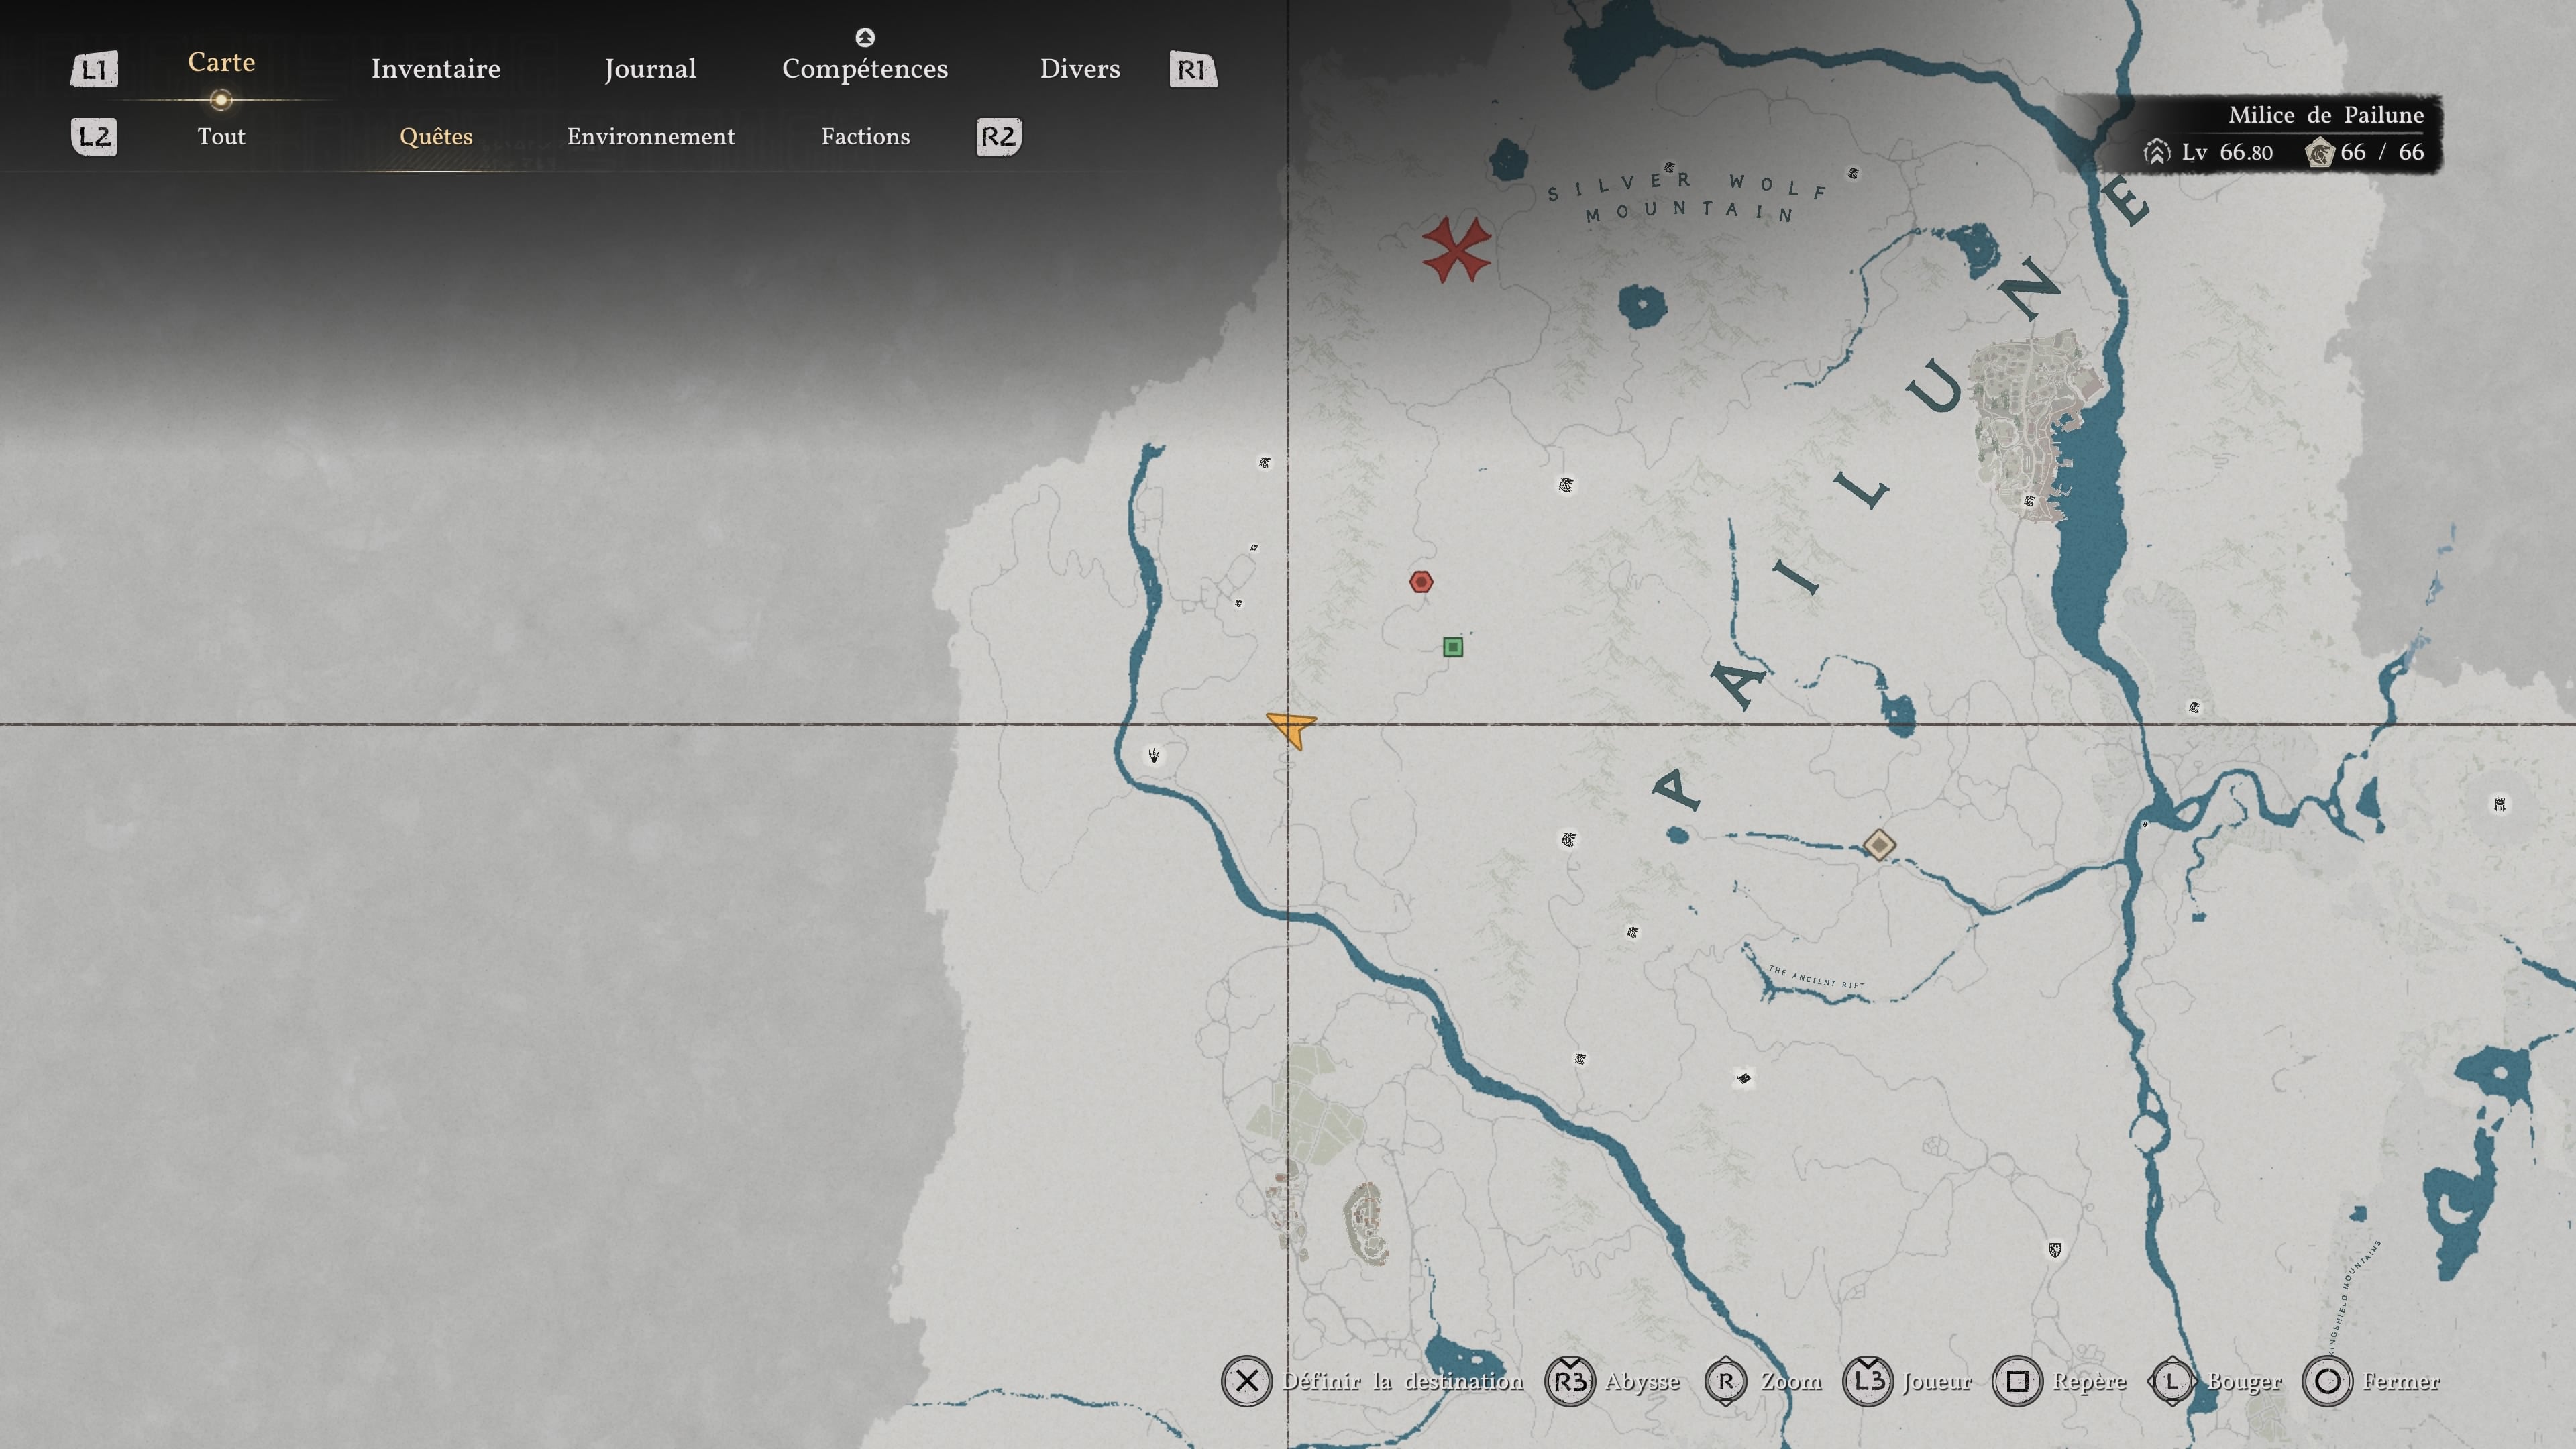
Task: Click the castle tower icon at the far east
Action: pos(2499,804)
